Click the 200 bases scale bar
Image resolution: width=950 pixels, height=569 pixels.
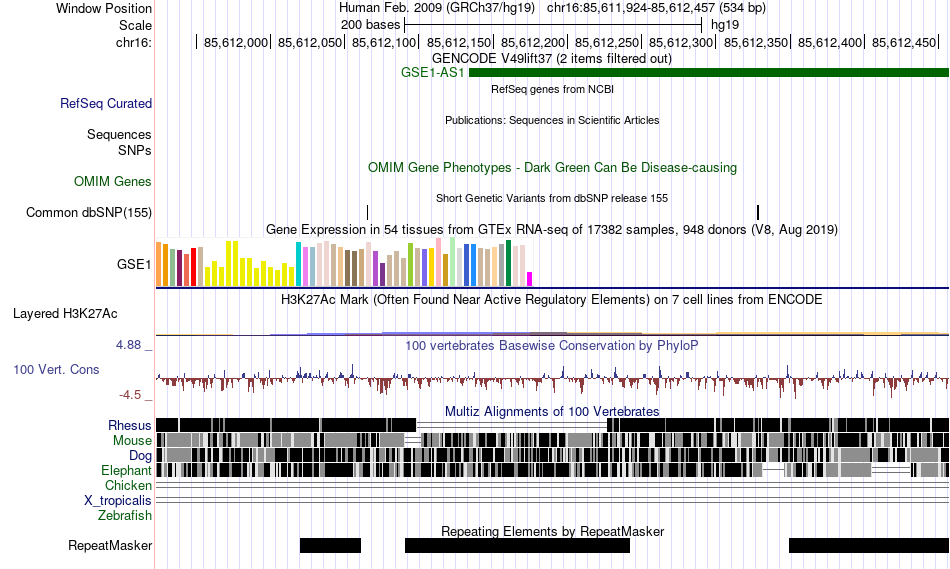click(x=553, y=25)
